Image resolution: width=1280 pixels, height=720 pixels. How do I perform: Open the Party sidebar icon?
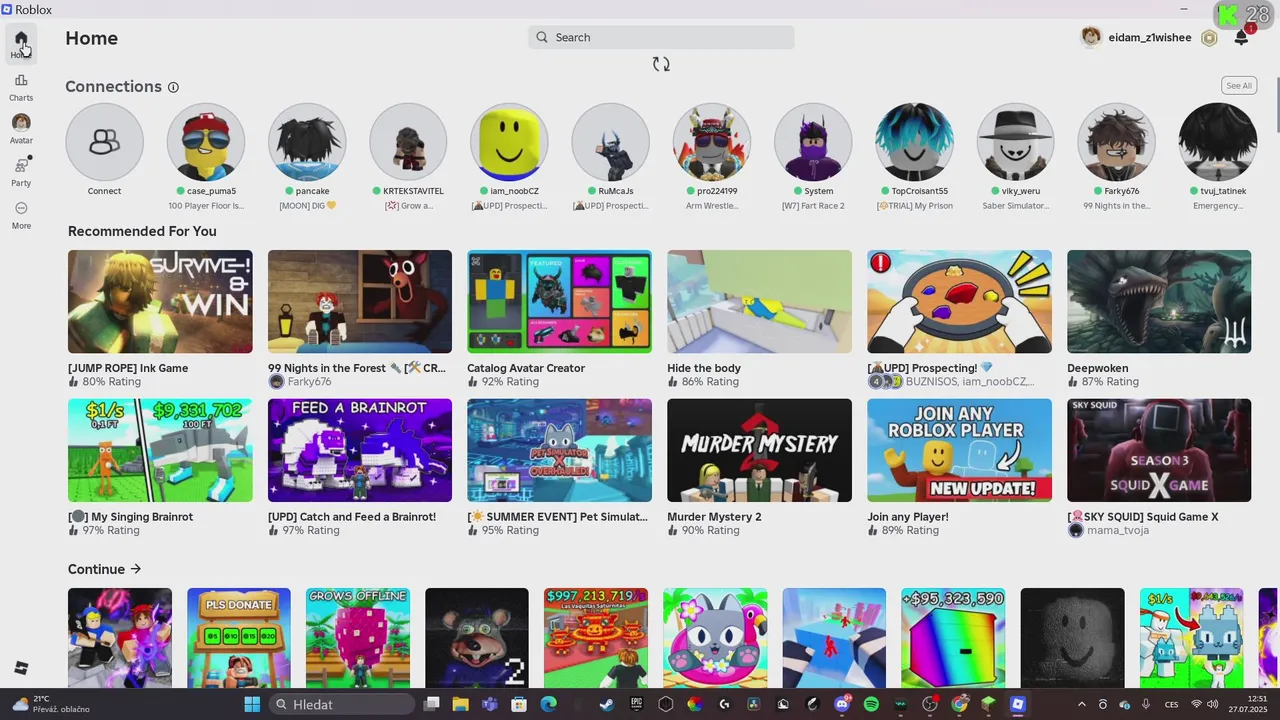coord(21,171)
